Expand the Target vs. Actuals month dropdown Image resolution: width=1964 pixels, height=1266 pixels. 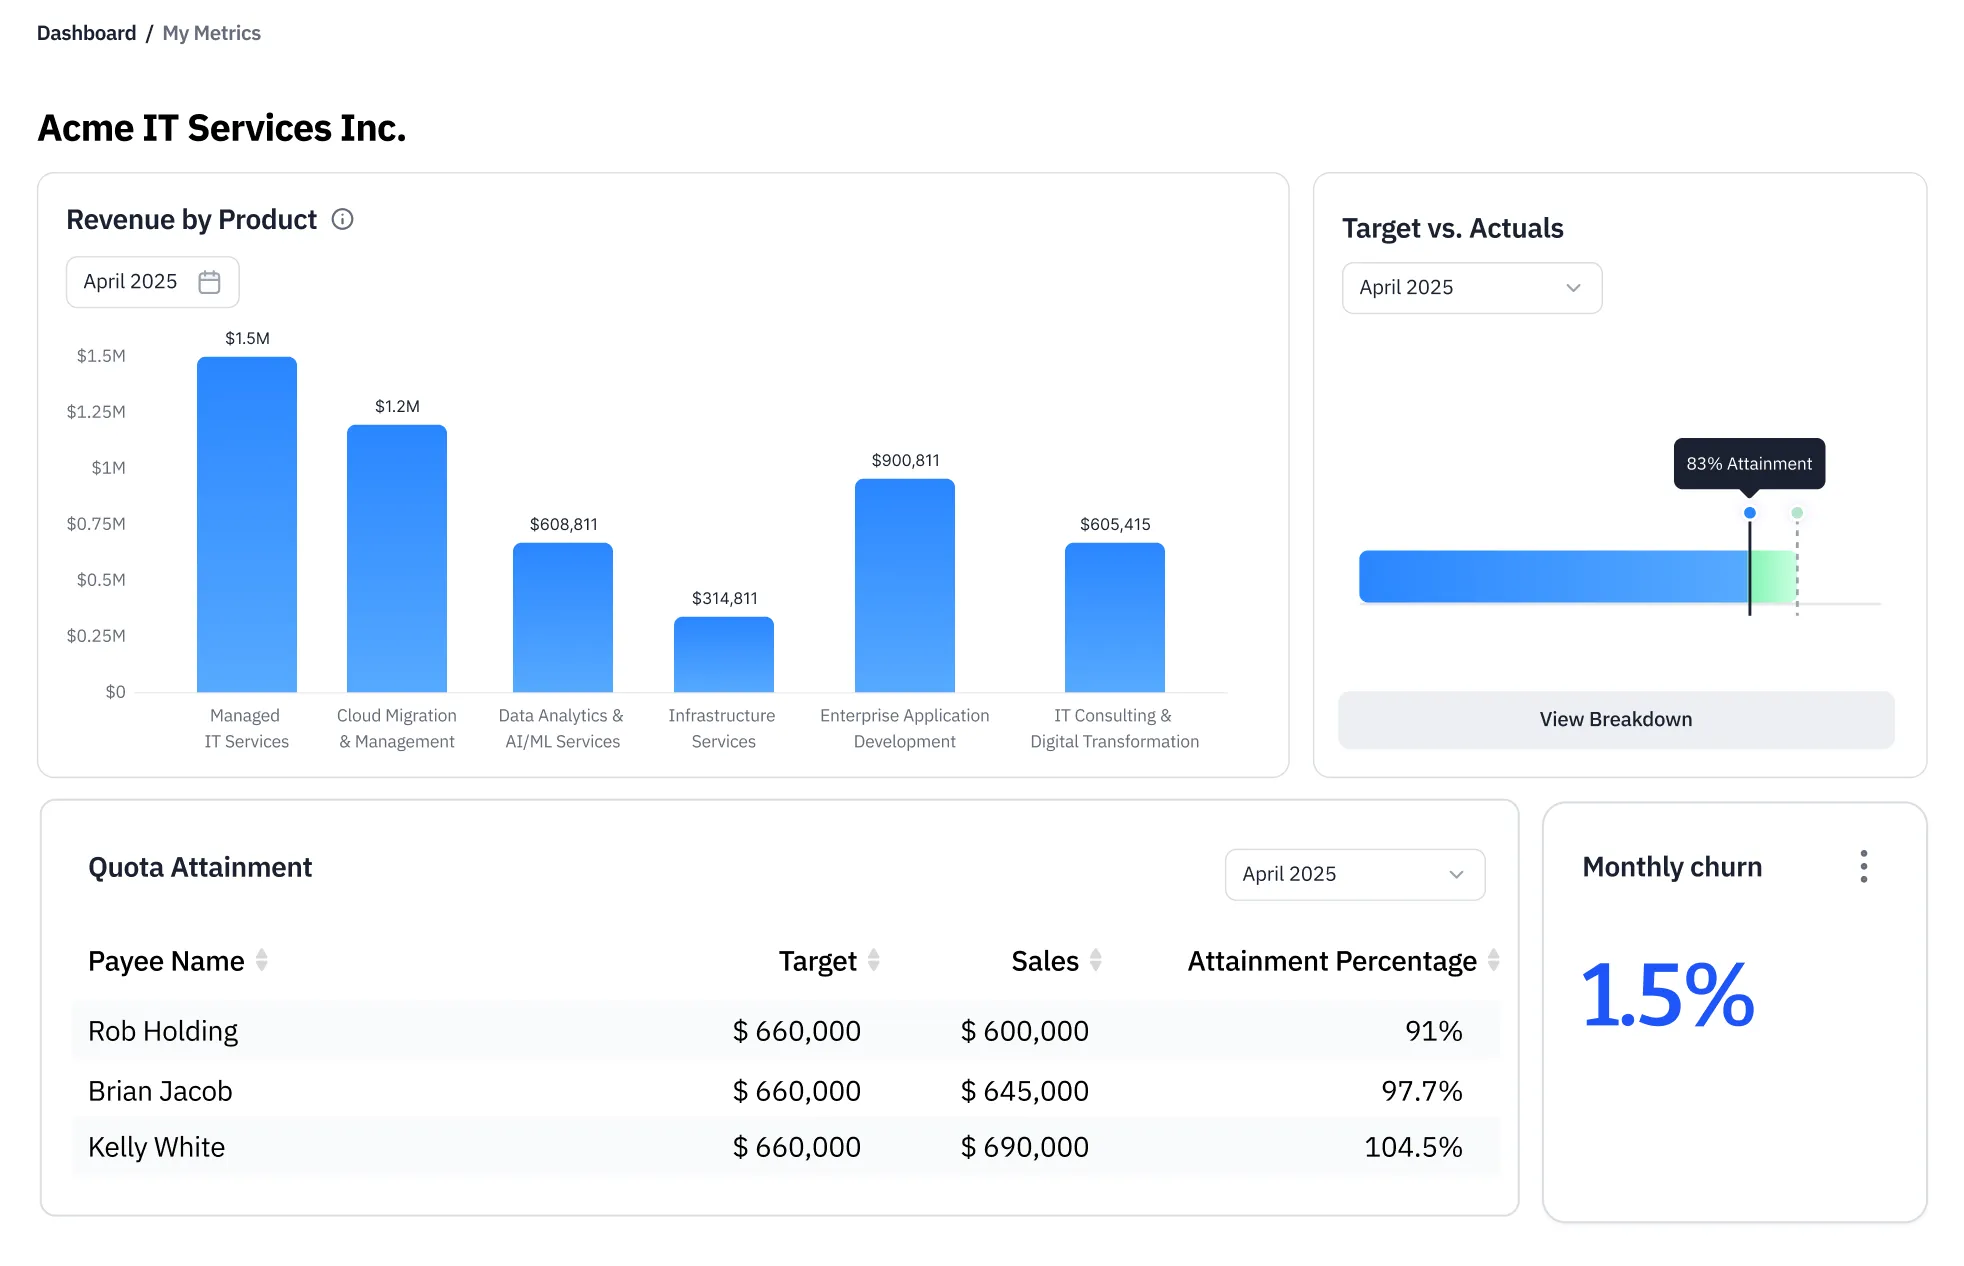[1472, 288]
